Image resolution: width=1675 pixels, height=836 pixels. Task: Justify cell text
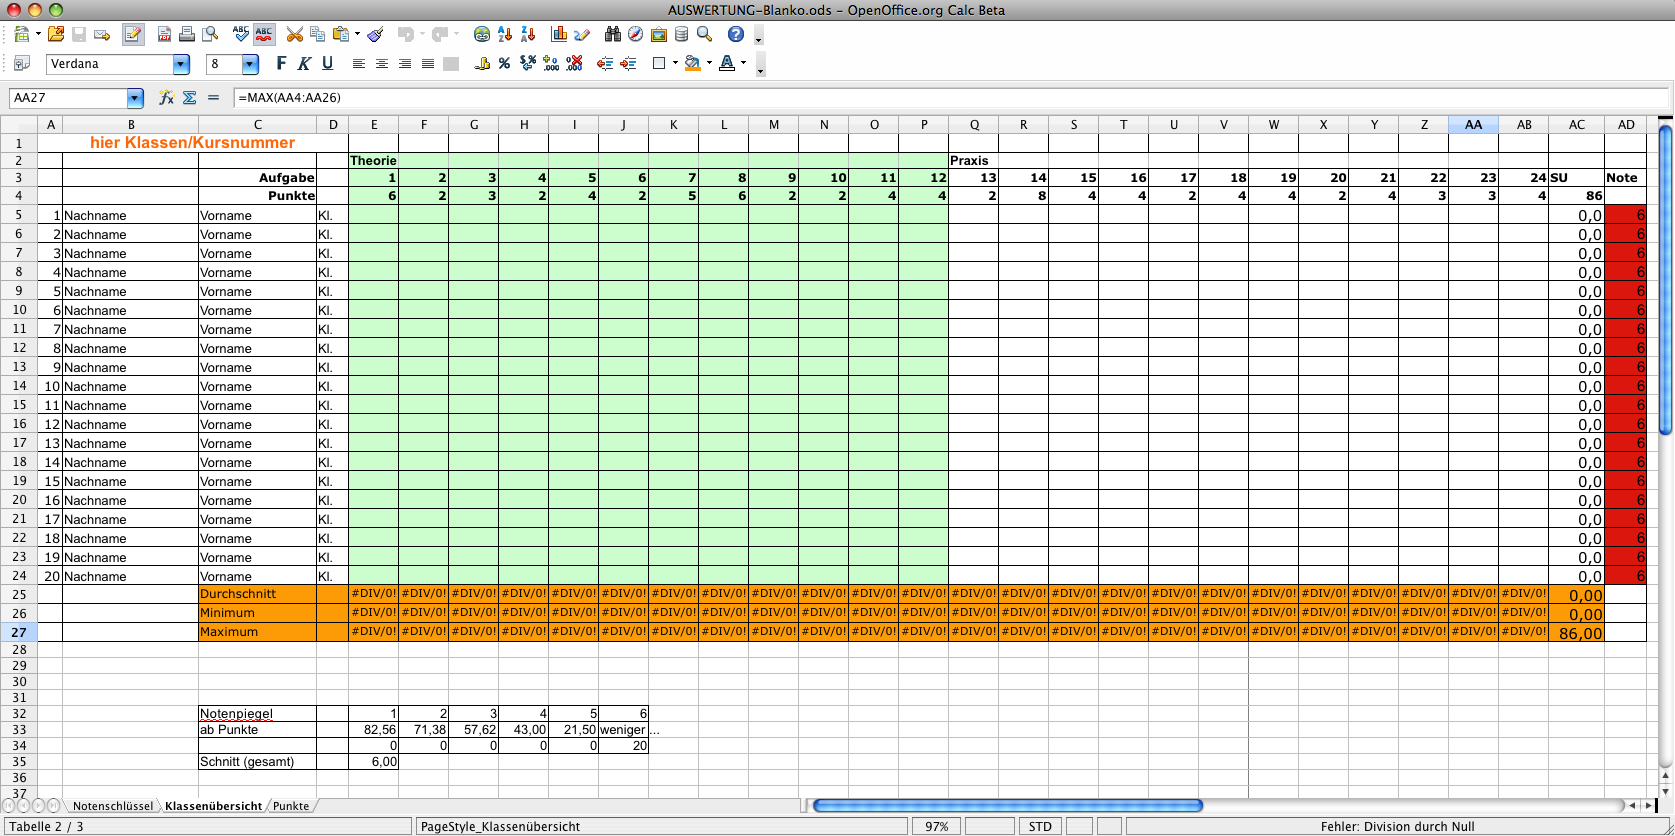click(x=428, y=63)
